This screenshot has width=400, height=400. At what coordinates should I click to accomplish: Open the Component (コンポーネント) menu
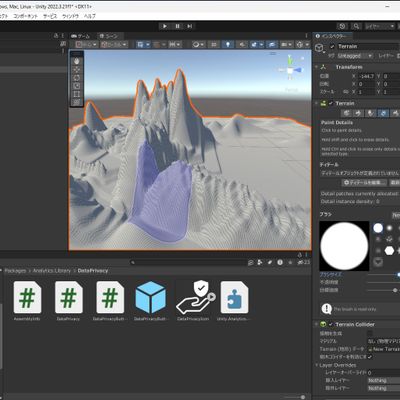coord(26,16)
